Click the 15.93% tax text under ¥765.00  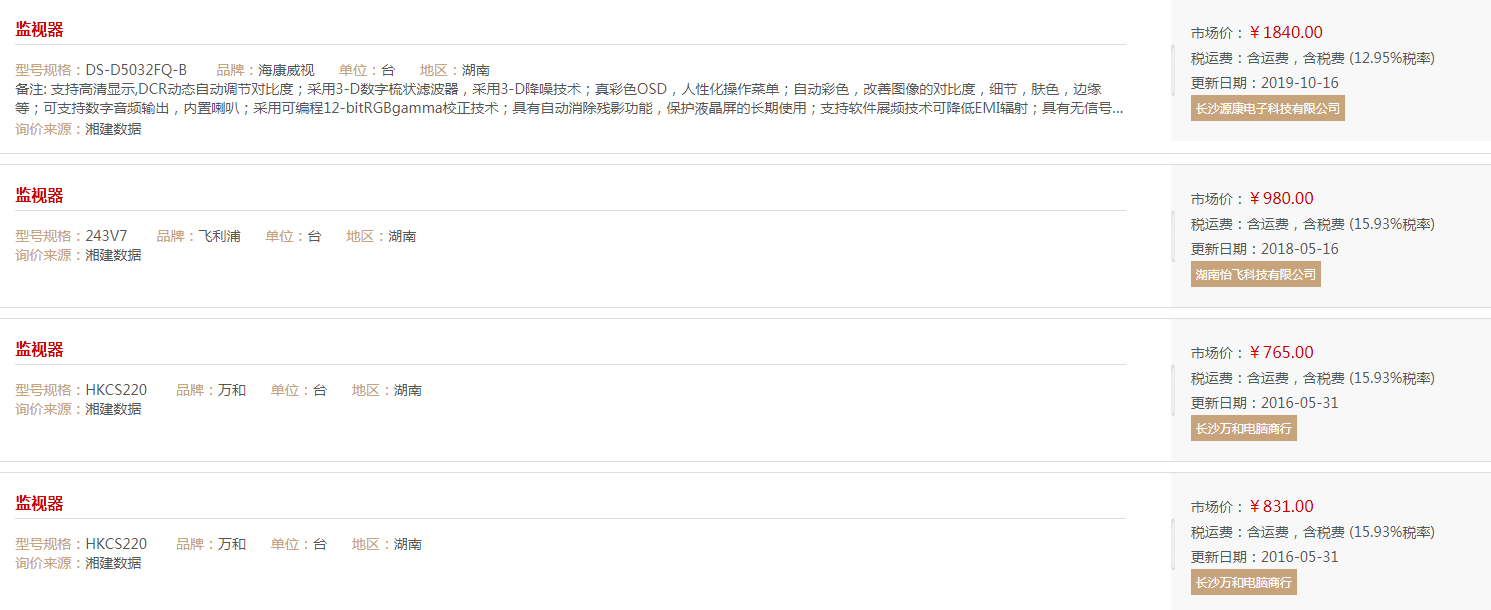click(1392, 378)
